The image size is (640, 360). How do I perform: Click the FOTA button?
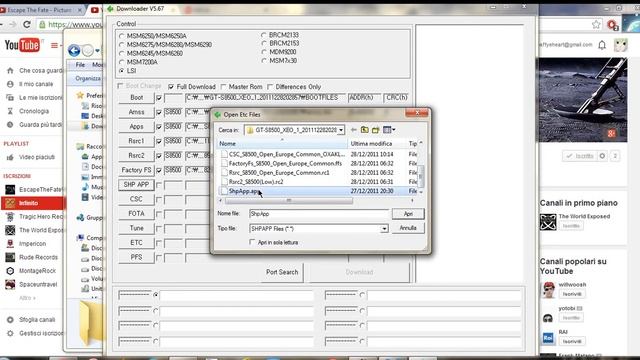coord(136,213)
